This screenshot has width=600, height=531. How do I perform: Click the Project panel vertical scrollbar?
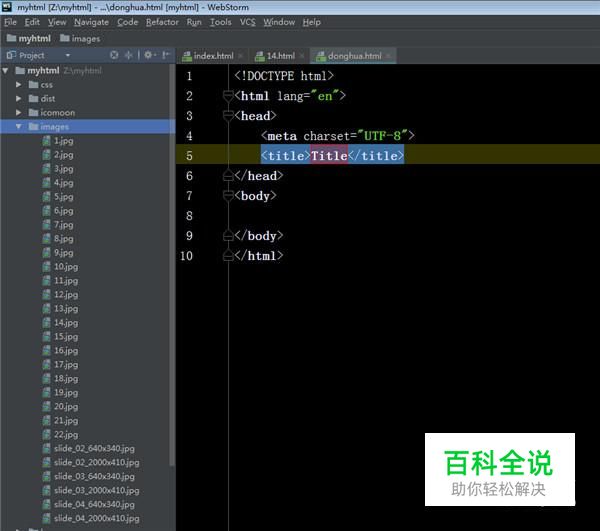172,265
